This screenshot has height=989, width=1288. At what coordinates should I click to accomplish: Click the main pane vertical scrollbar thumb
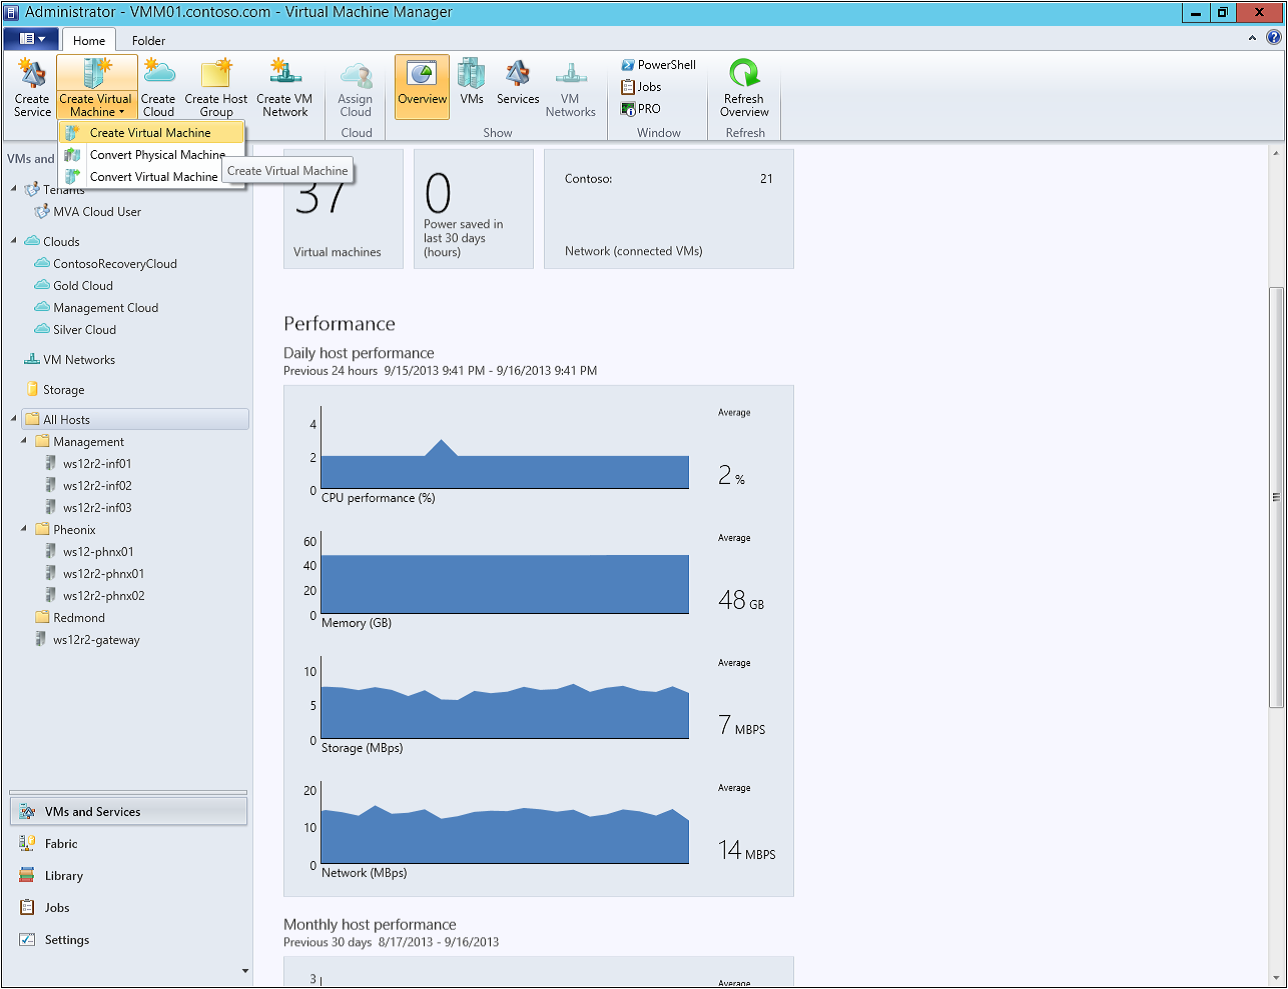[x=1275, y=496]
